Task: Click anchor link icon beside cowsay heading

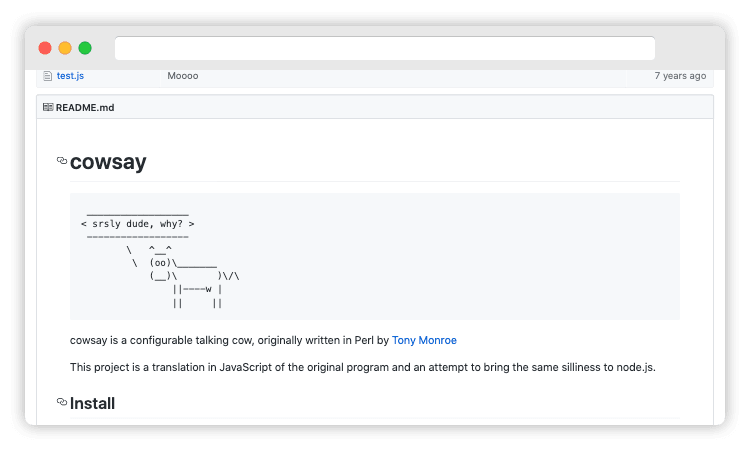Action: tap(62, 161)
